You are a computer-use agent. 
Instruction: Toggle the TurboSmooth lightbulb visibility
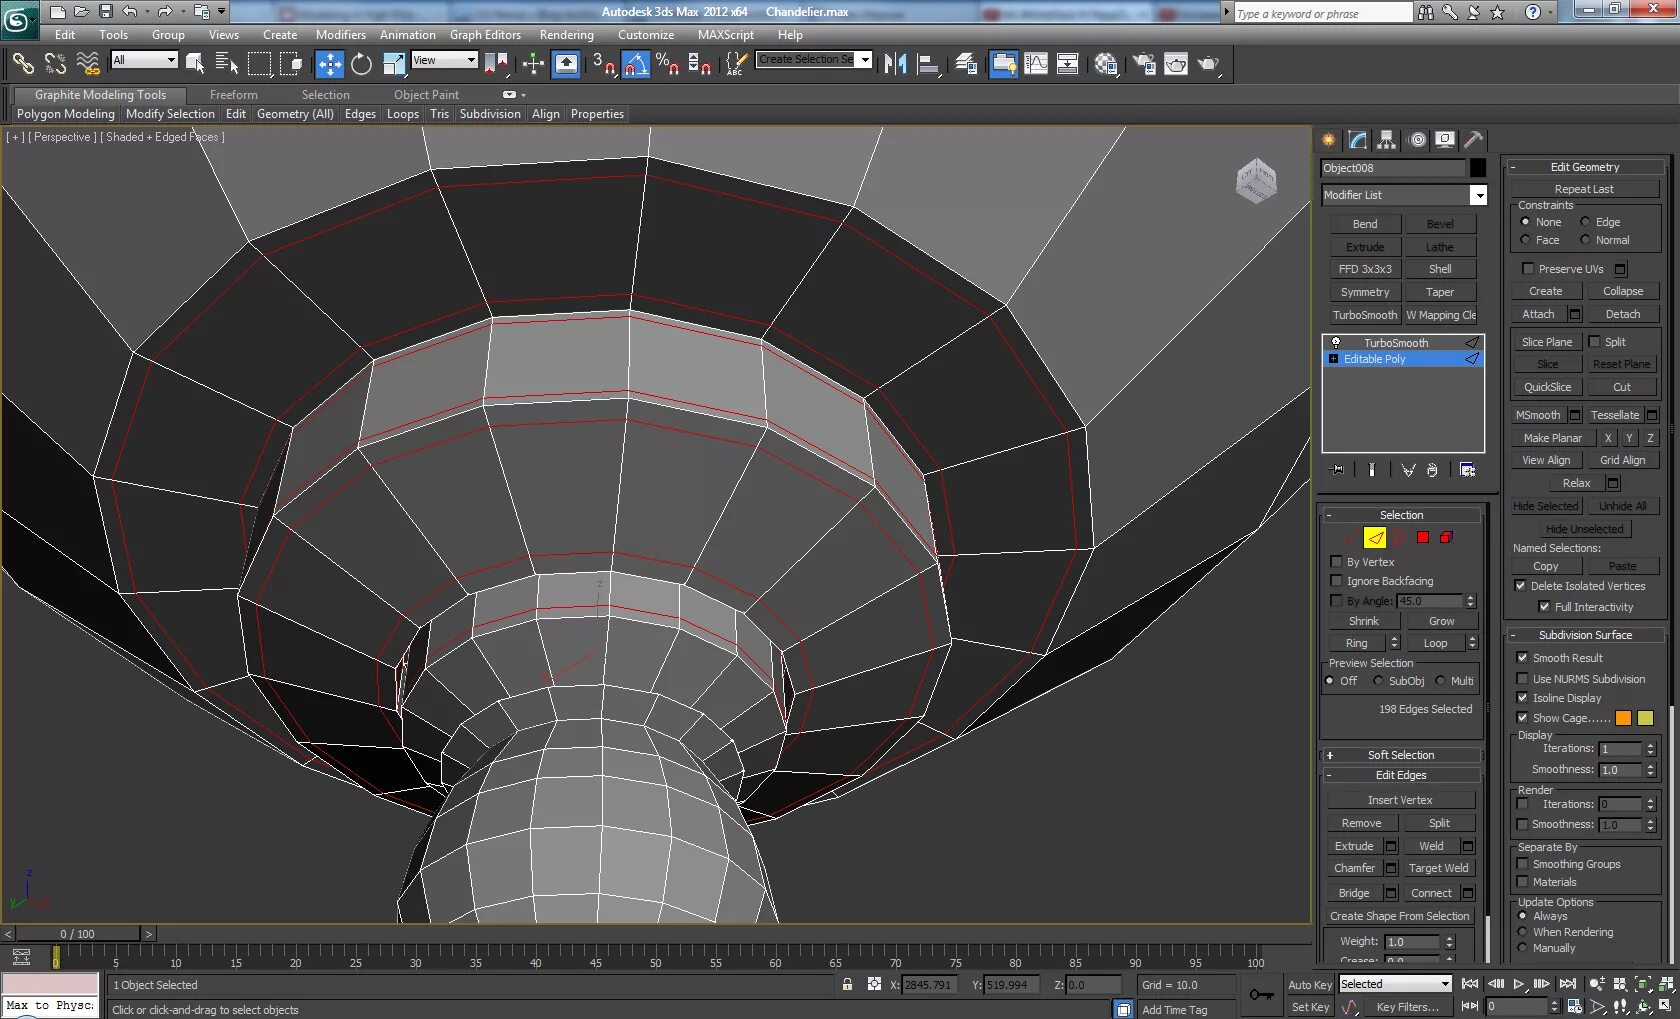coord(1335,343)
